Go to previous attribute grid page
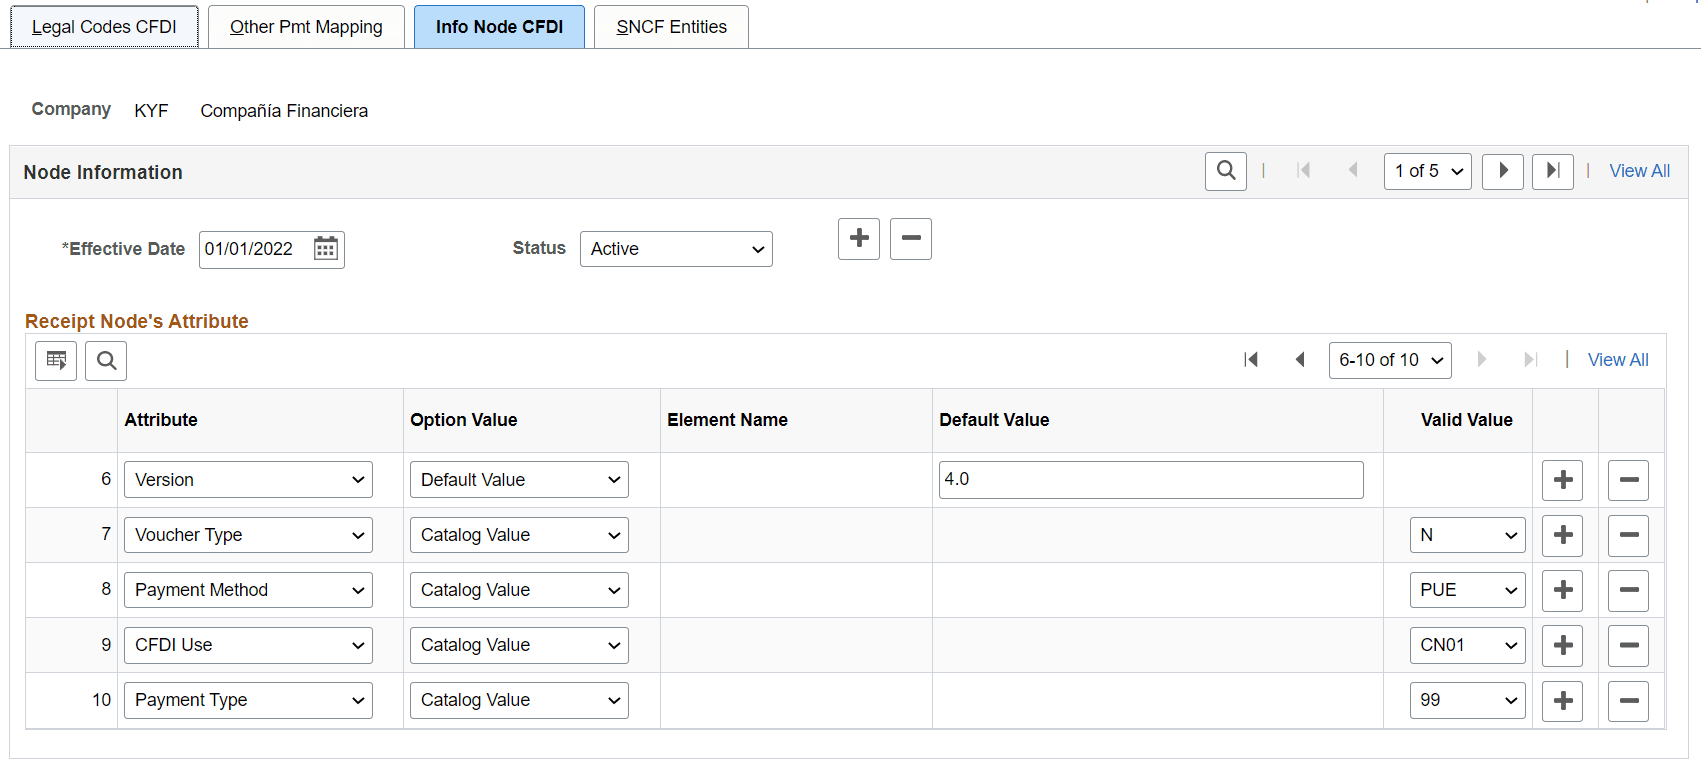The width and height of the screenshot is (1701, 779). [x=1300, y=360]
